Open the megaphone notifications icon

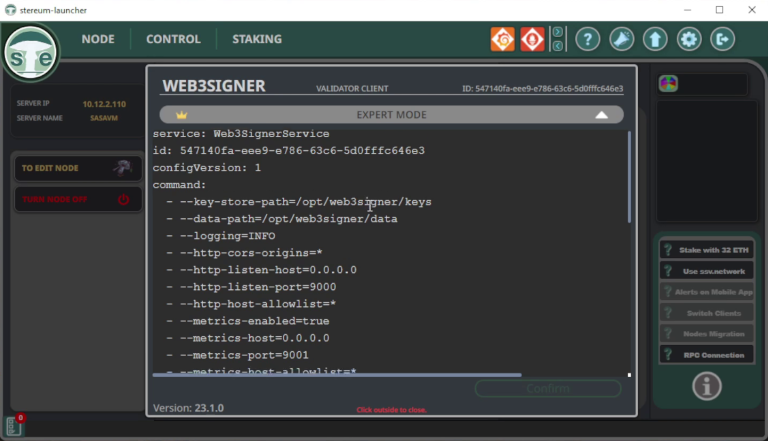click(x=622, y=39)
